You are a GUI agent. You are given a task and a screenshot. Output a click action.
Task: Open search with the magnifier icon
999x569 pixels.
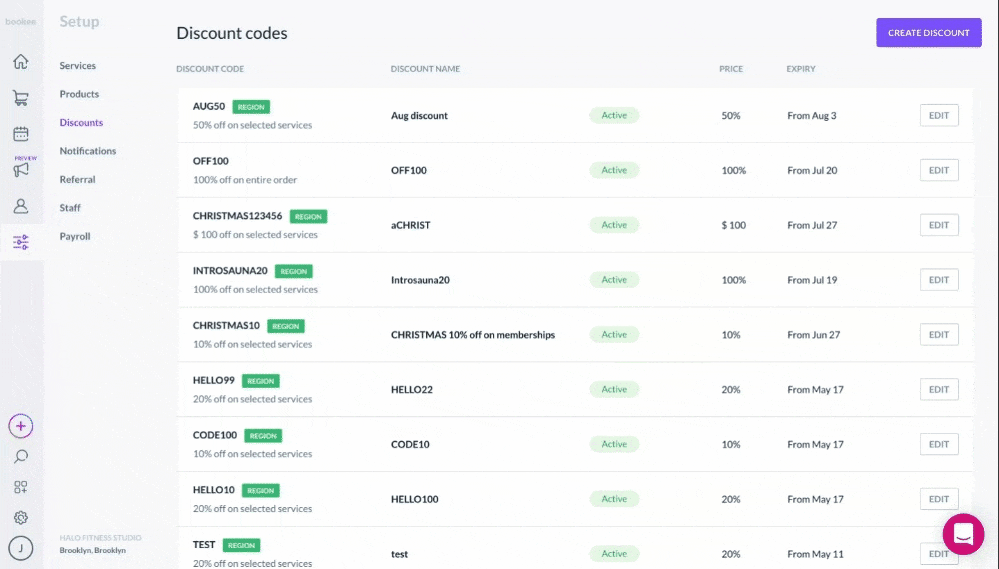(x=21, y=457)
